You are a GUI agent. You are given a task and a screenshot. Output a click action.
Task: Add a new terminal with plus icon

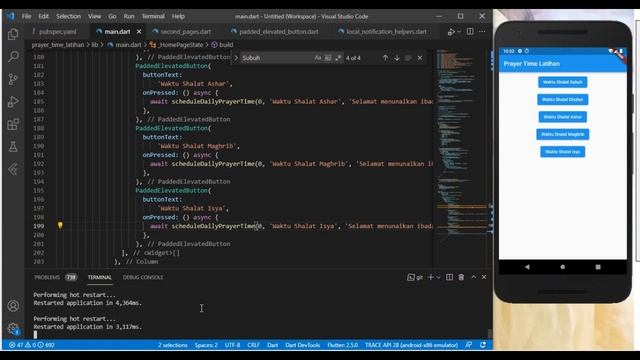(431, 277)
